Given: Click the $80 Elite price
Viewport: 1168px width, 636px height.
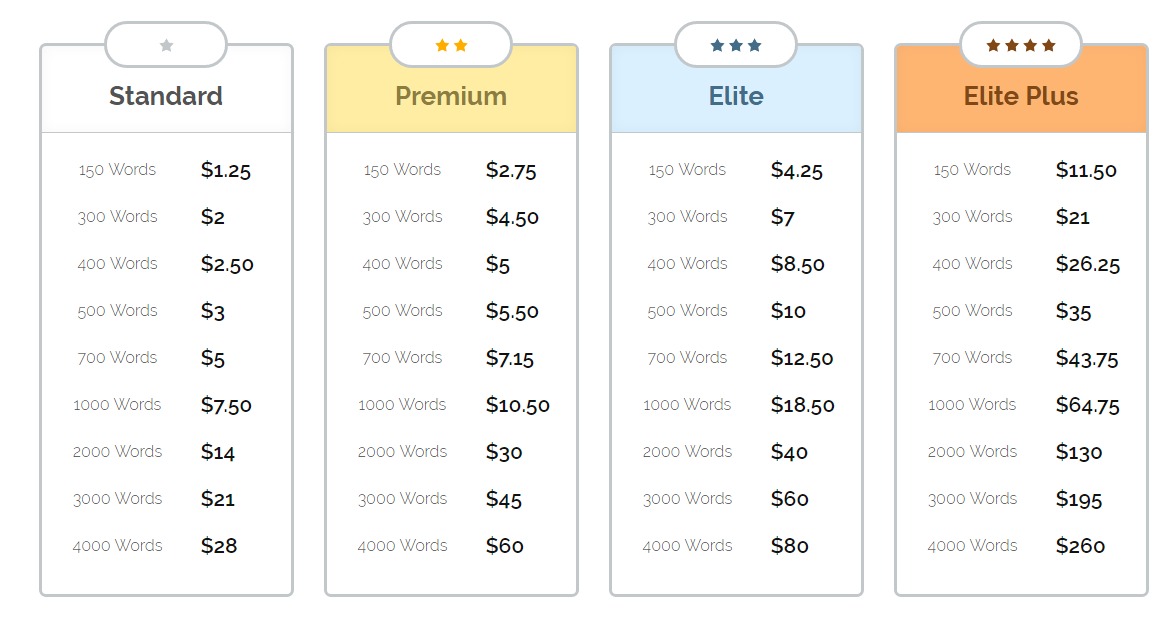Looking at the screenshot, I should 790,546.
